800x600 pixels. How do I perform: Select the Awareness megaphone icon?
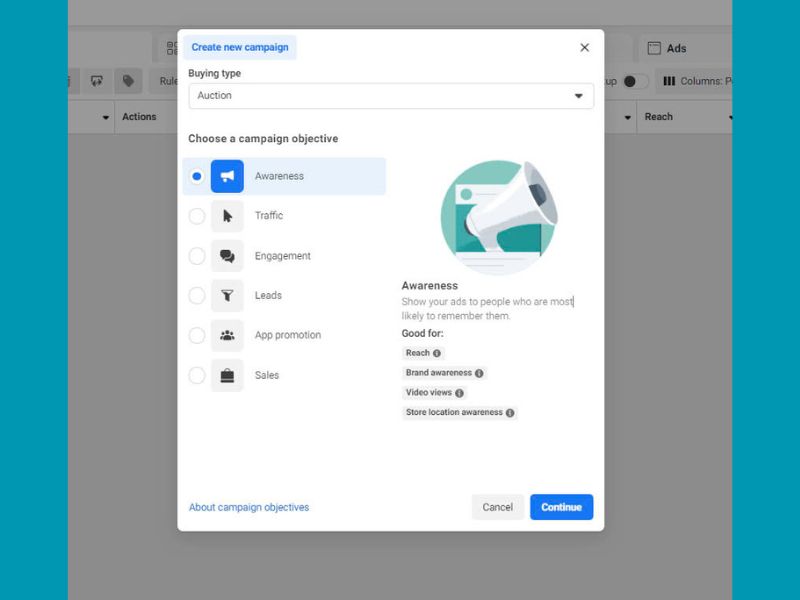pos(227,176)
